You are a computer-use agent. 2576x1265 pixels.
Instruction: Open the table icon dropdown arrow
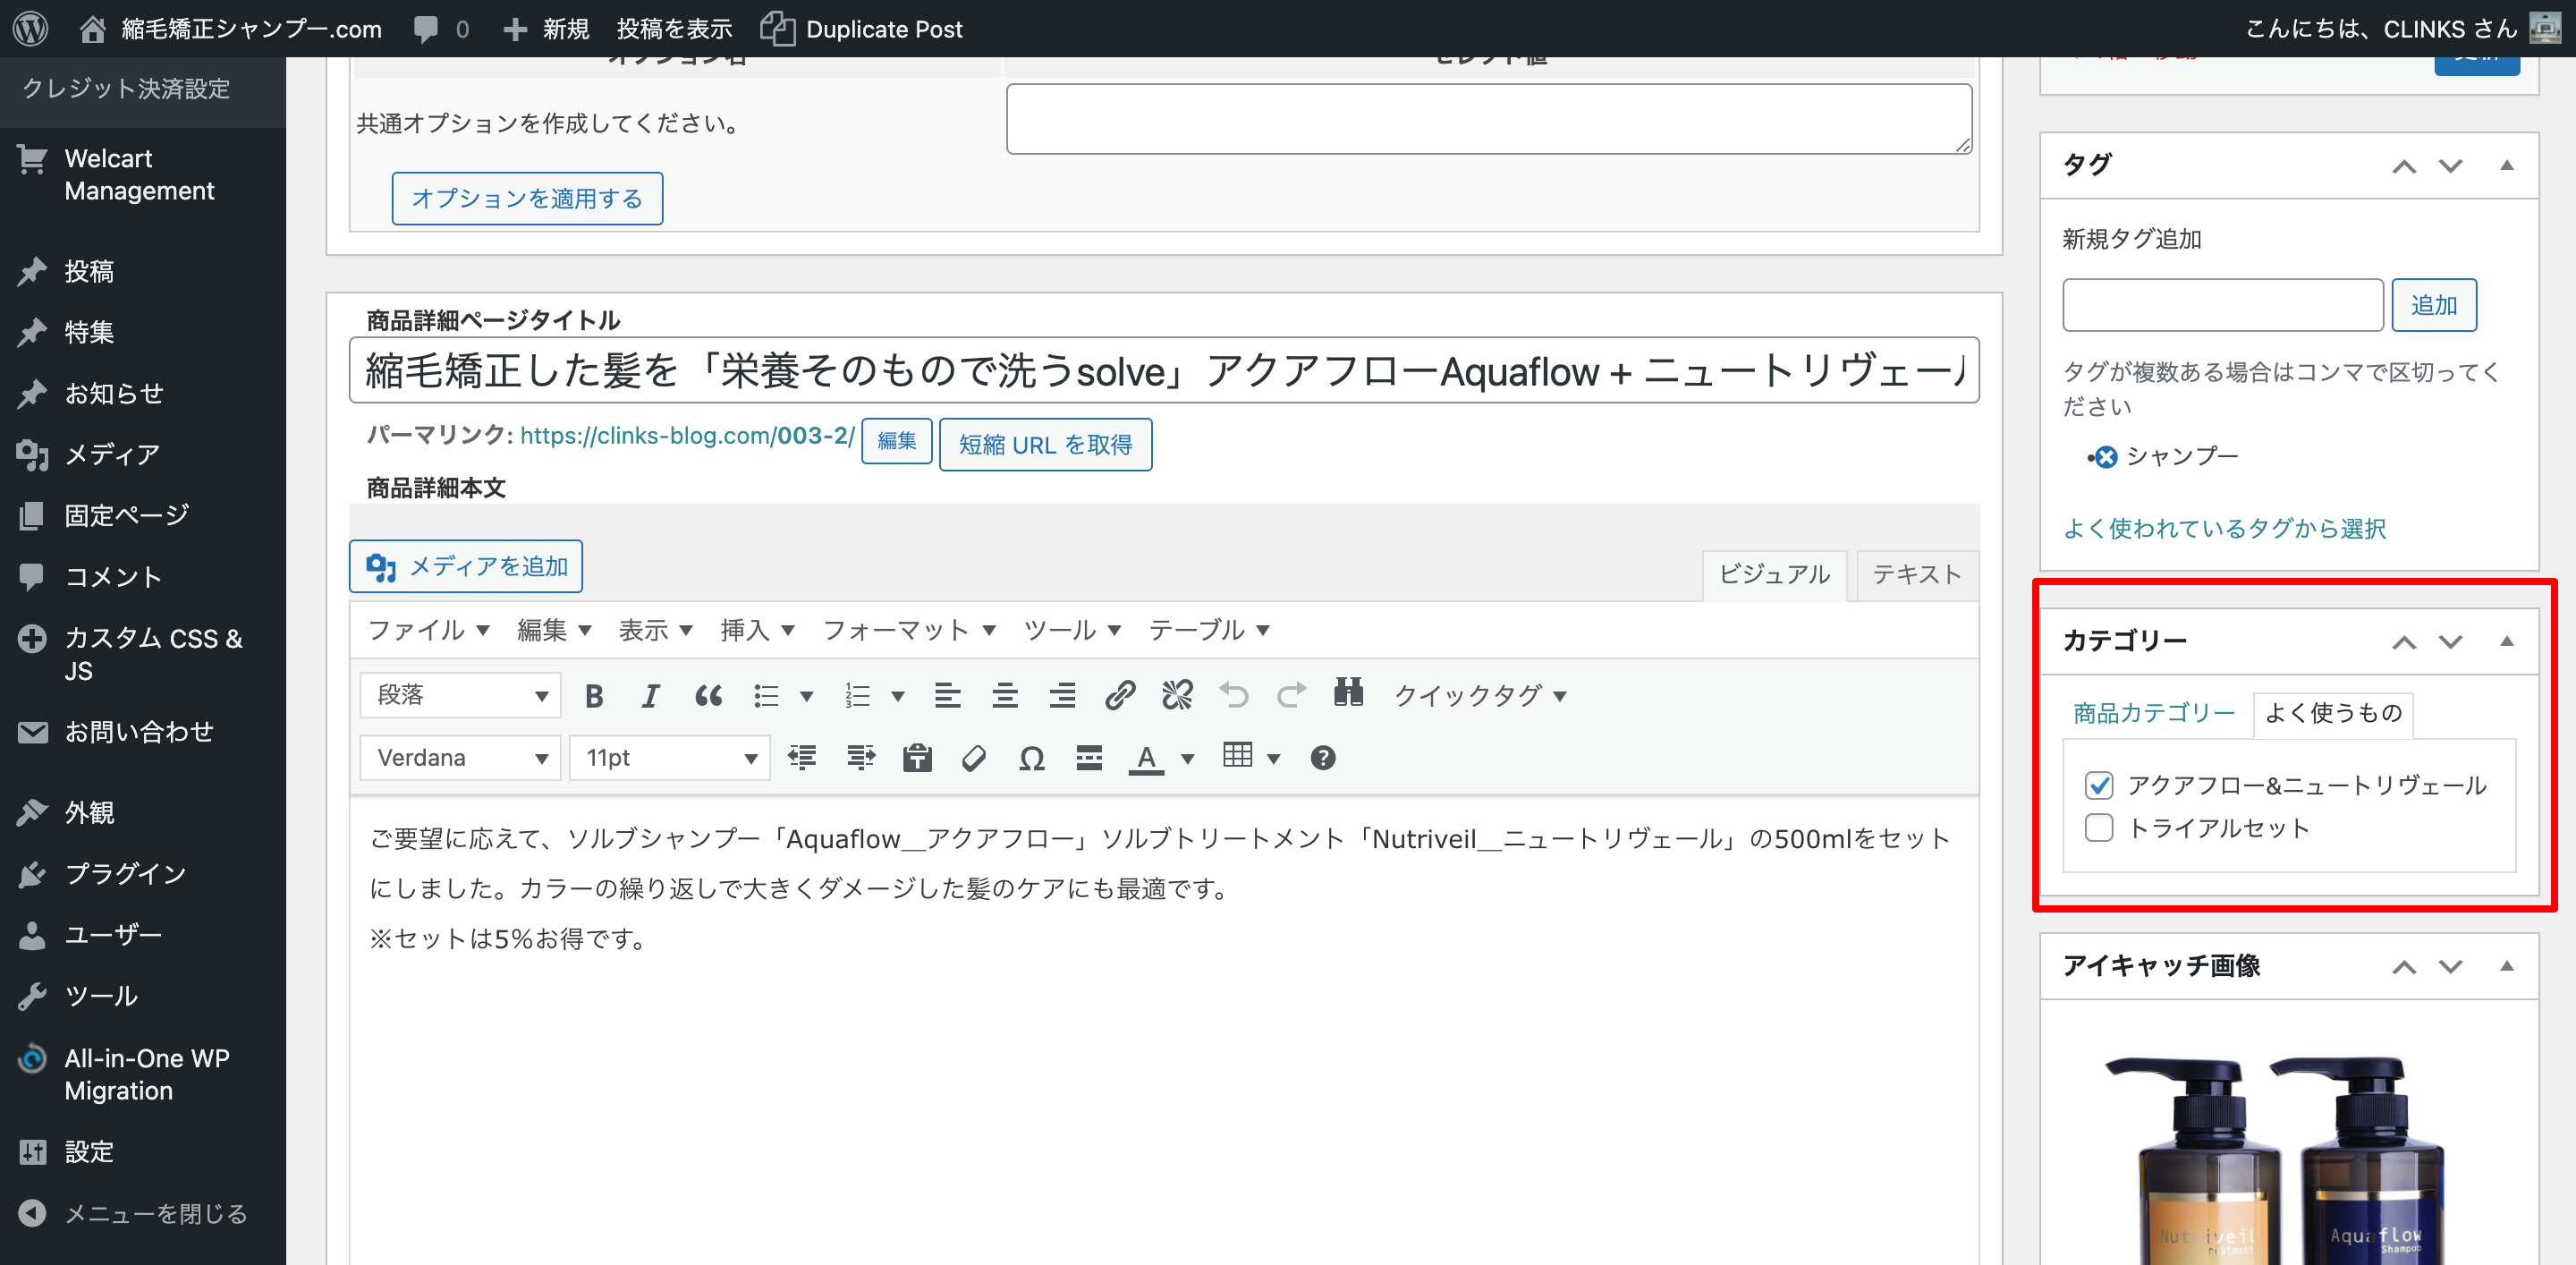[1273, 759]
